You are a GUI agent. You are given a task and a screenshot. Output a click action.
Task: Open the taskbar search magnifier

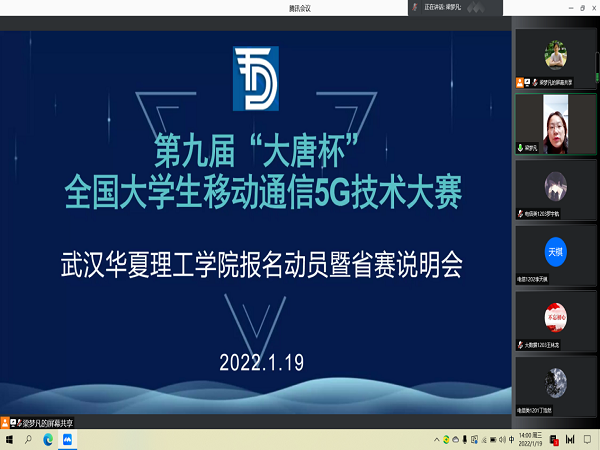(x=28, y=439)
